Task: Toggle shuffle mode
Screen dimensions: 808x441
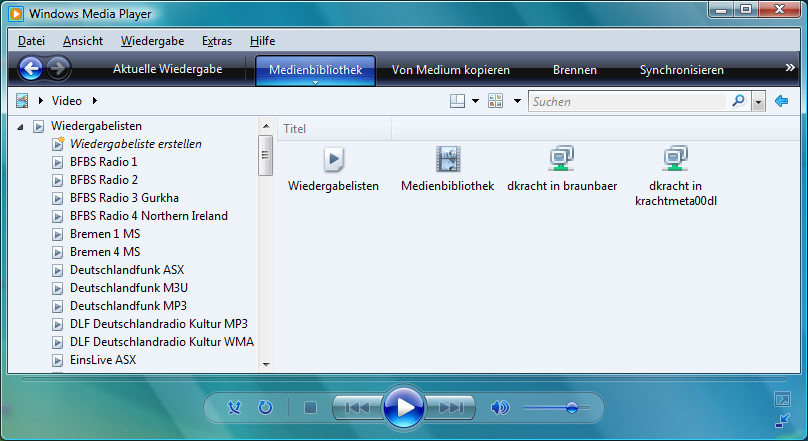Action: [x=235, y=408]
